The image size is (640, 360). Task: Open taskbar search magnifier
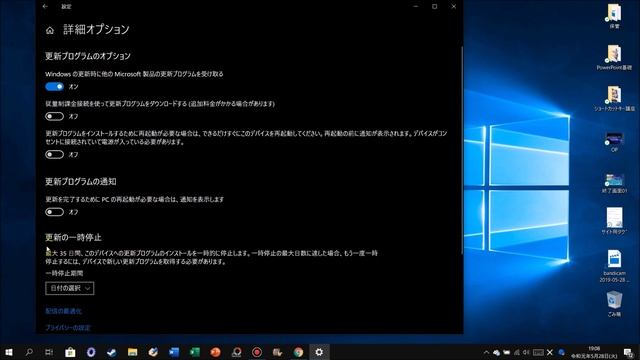[x=29, y=352]
